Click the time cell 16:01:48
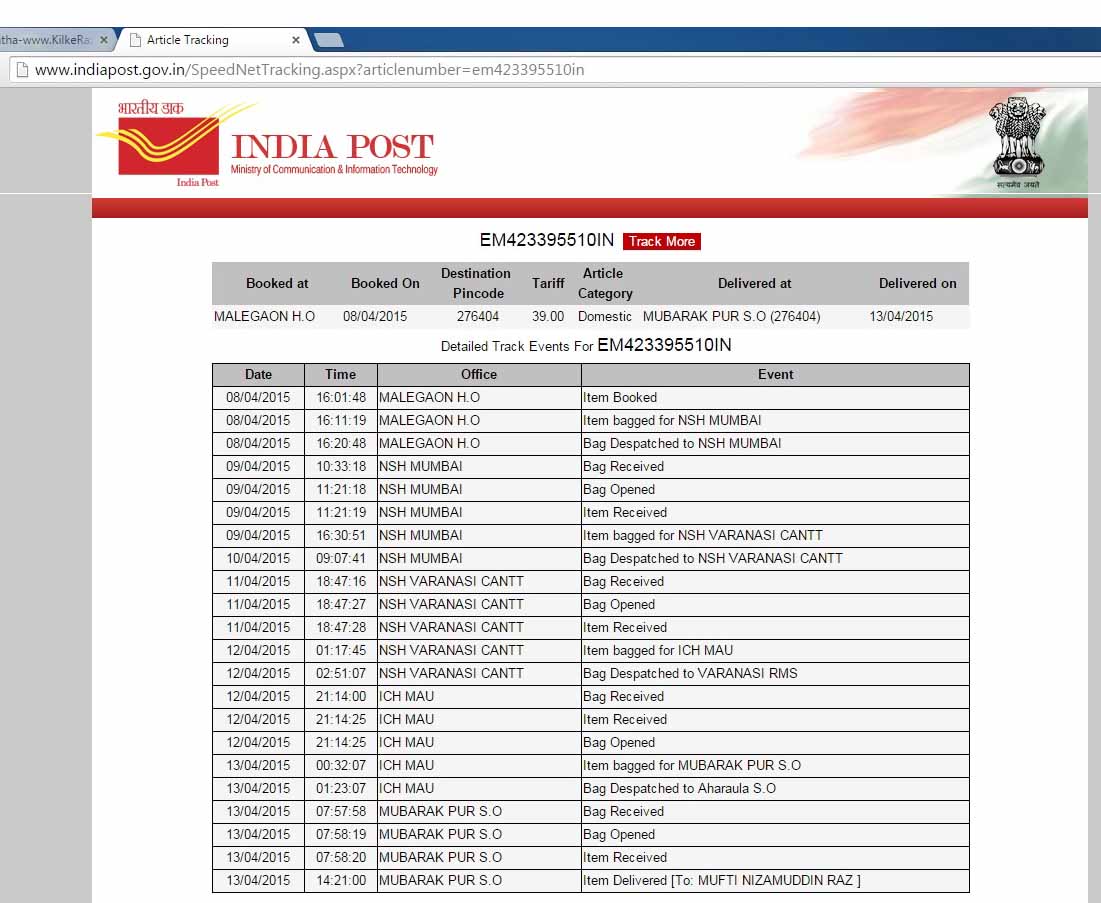This screenshot has width=1101, height=903. pyautogui.click(x=341, y=397)
